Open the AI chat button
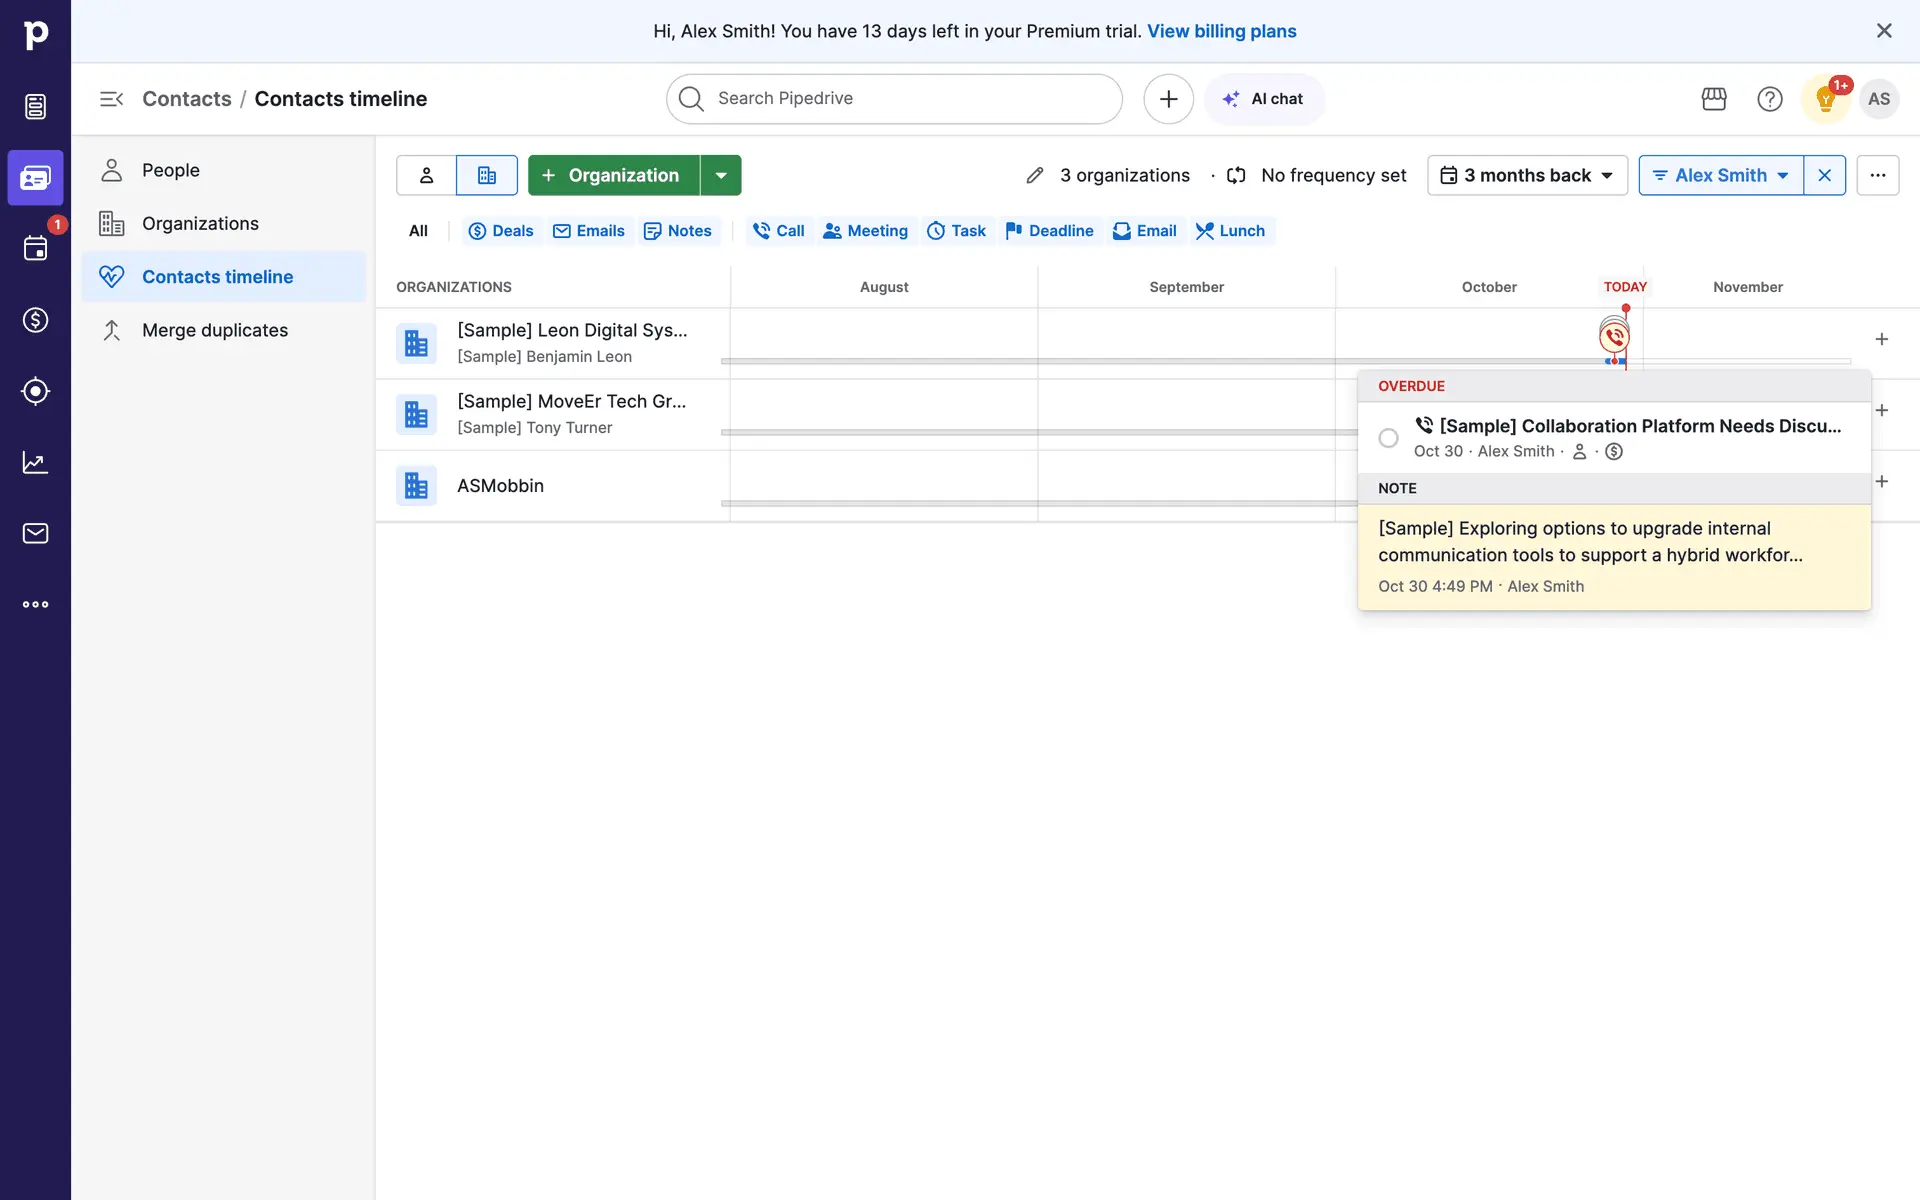Viewport: 1920px width, 1200px height. tap(1264, 99)
